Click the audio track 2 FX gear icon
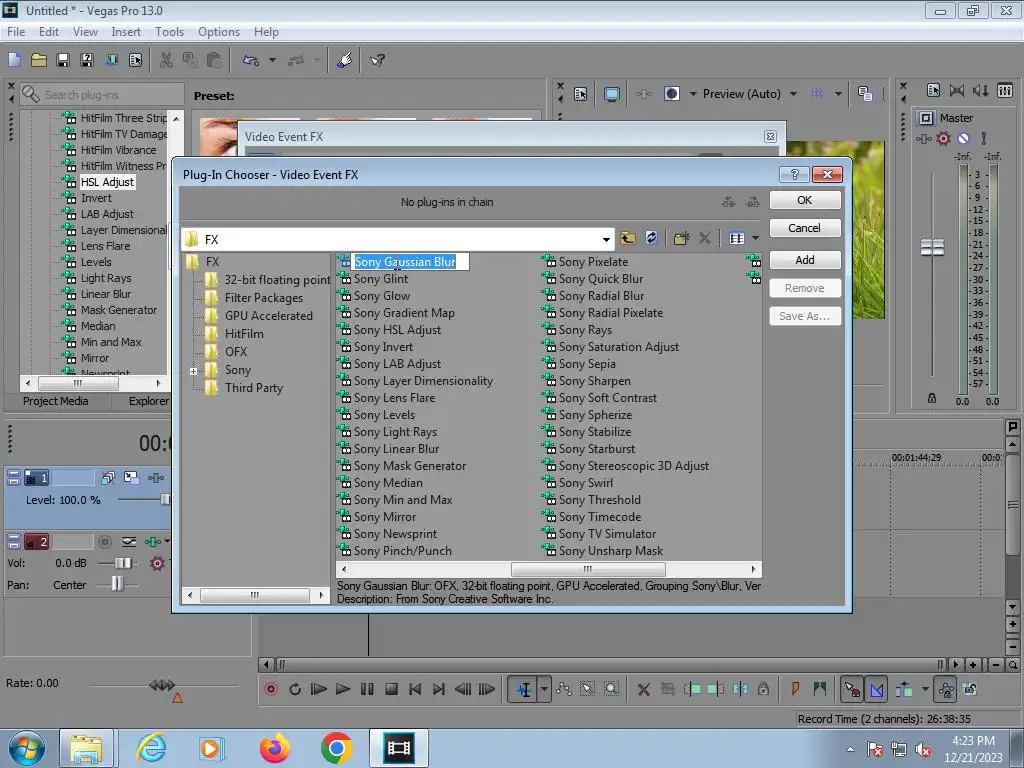This screenshot has width=1024, height=768. (157, 563)
